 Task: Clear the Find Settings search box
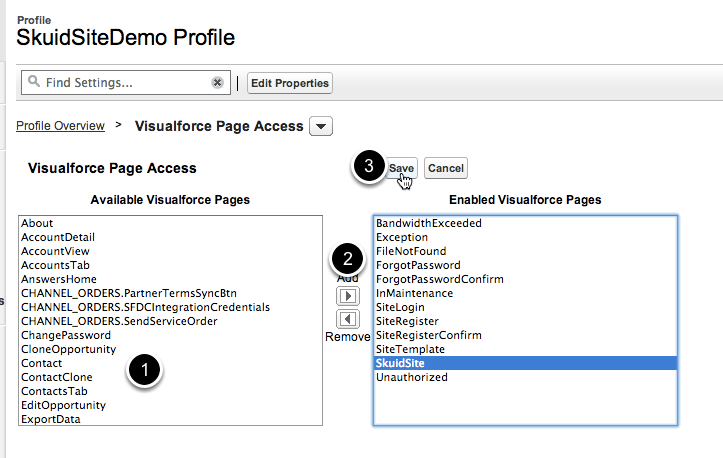coord(217,83)
